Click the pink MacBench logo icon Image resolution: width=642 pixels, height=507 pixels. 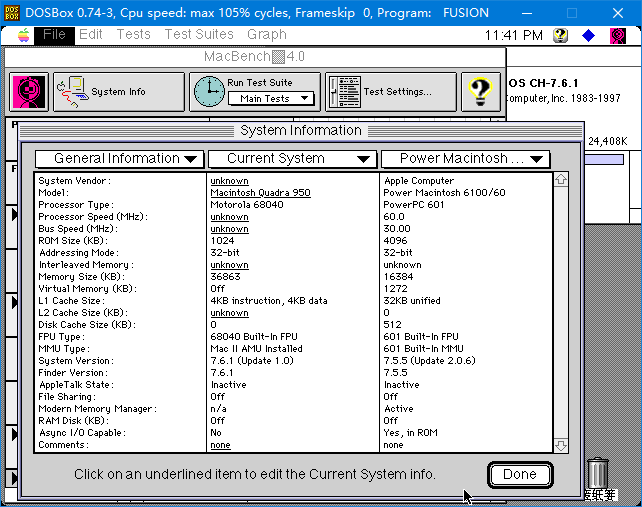(x=29, y=92)
